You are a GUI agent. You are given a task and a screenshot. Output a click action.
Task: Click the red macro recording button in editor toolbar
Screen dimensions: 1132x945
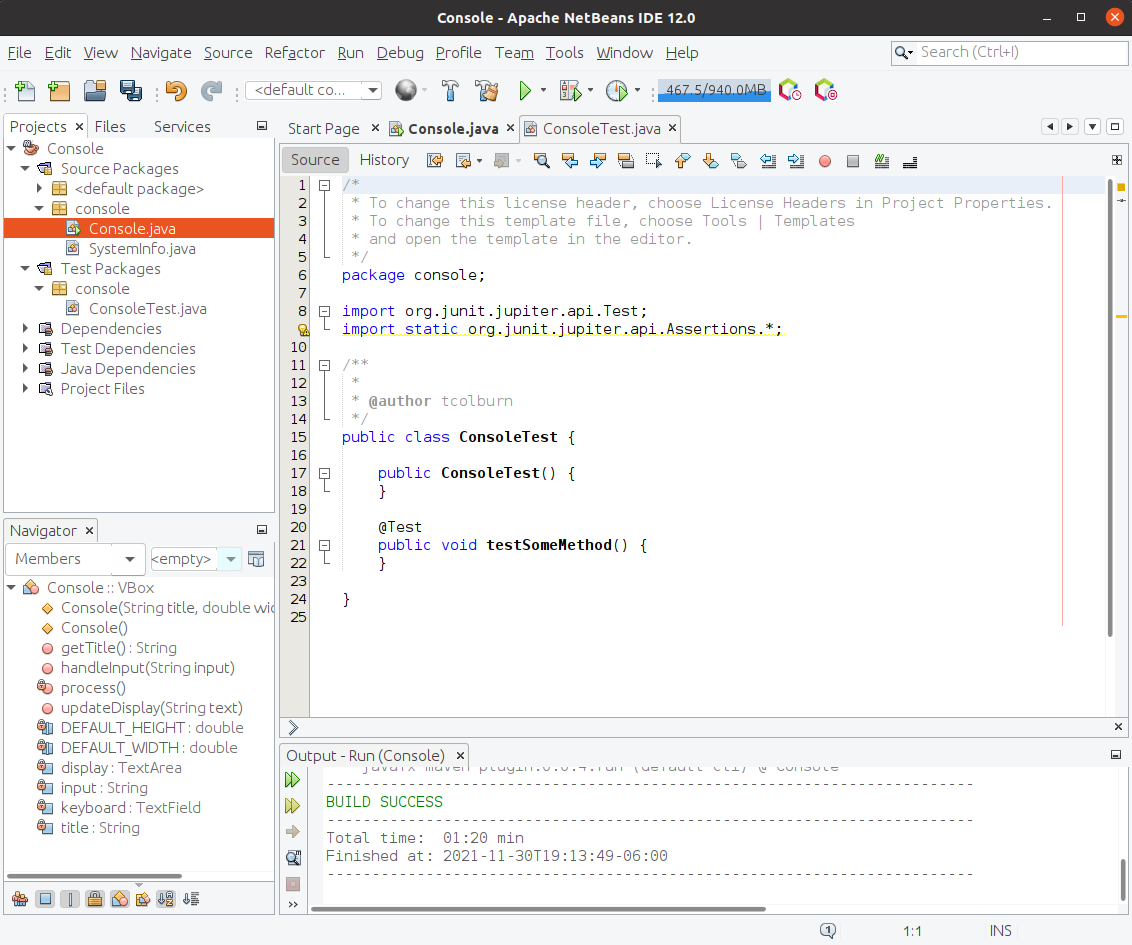point(825,160)
